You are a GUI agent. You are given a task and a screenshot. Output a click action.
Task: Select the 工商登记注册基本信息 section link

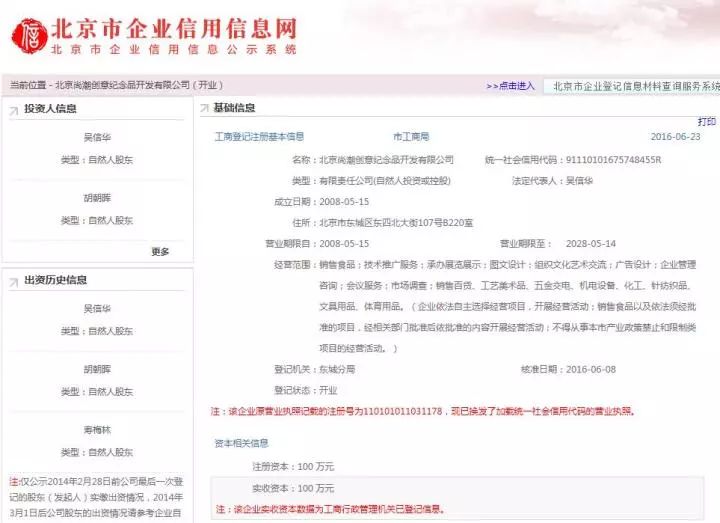[259, 136]
